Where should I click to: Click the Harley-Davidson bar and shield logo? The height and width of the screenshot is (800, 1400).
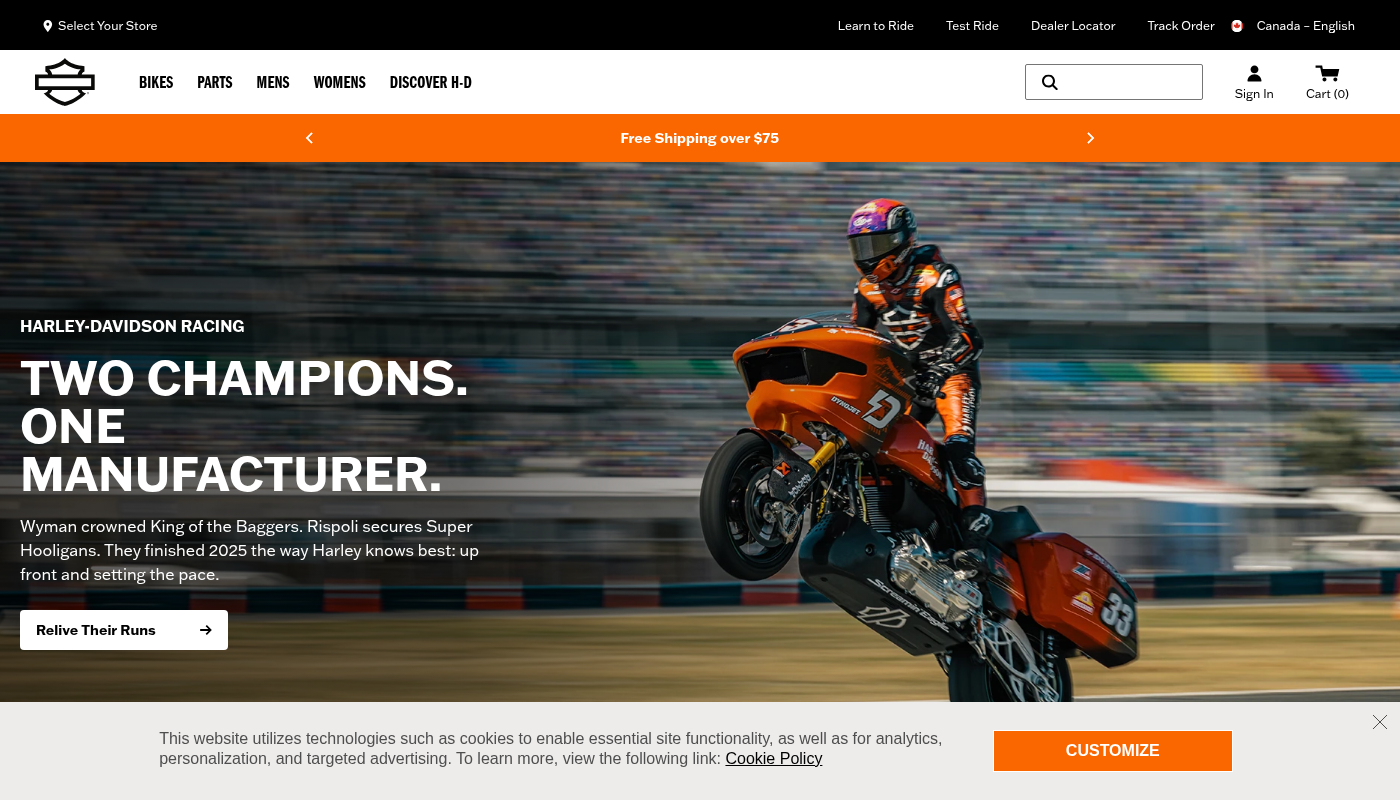(x=65, y=82)
